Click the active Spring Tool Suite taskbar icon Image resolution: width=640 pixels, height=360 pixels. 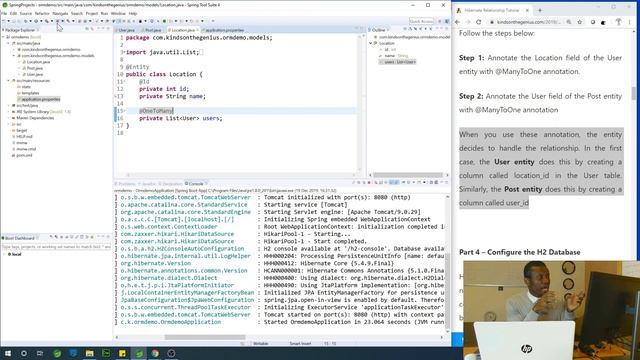click(x=139, y=353)
